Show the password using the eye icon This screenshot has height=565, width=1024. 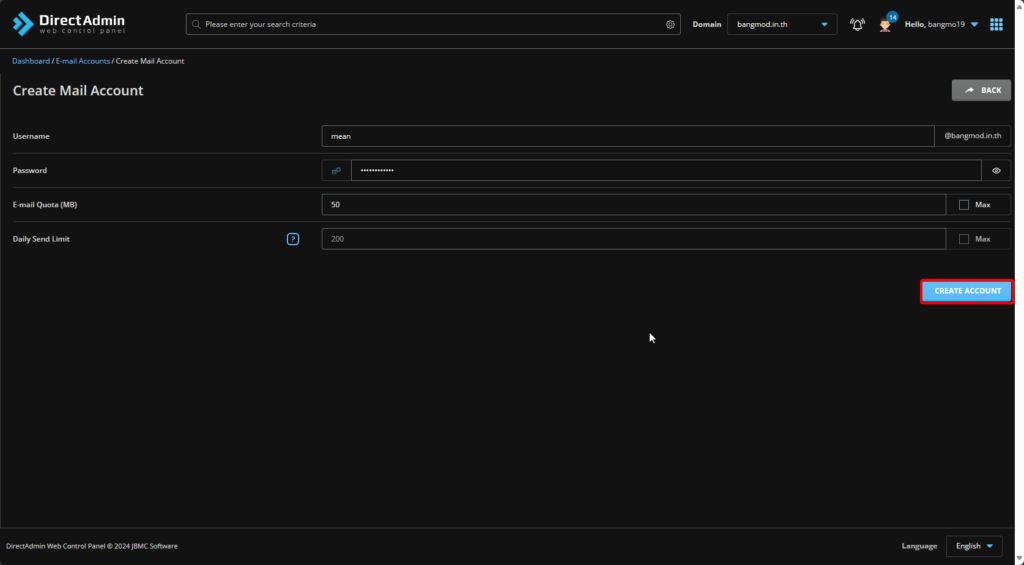click(996, 171)
